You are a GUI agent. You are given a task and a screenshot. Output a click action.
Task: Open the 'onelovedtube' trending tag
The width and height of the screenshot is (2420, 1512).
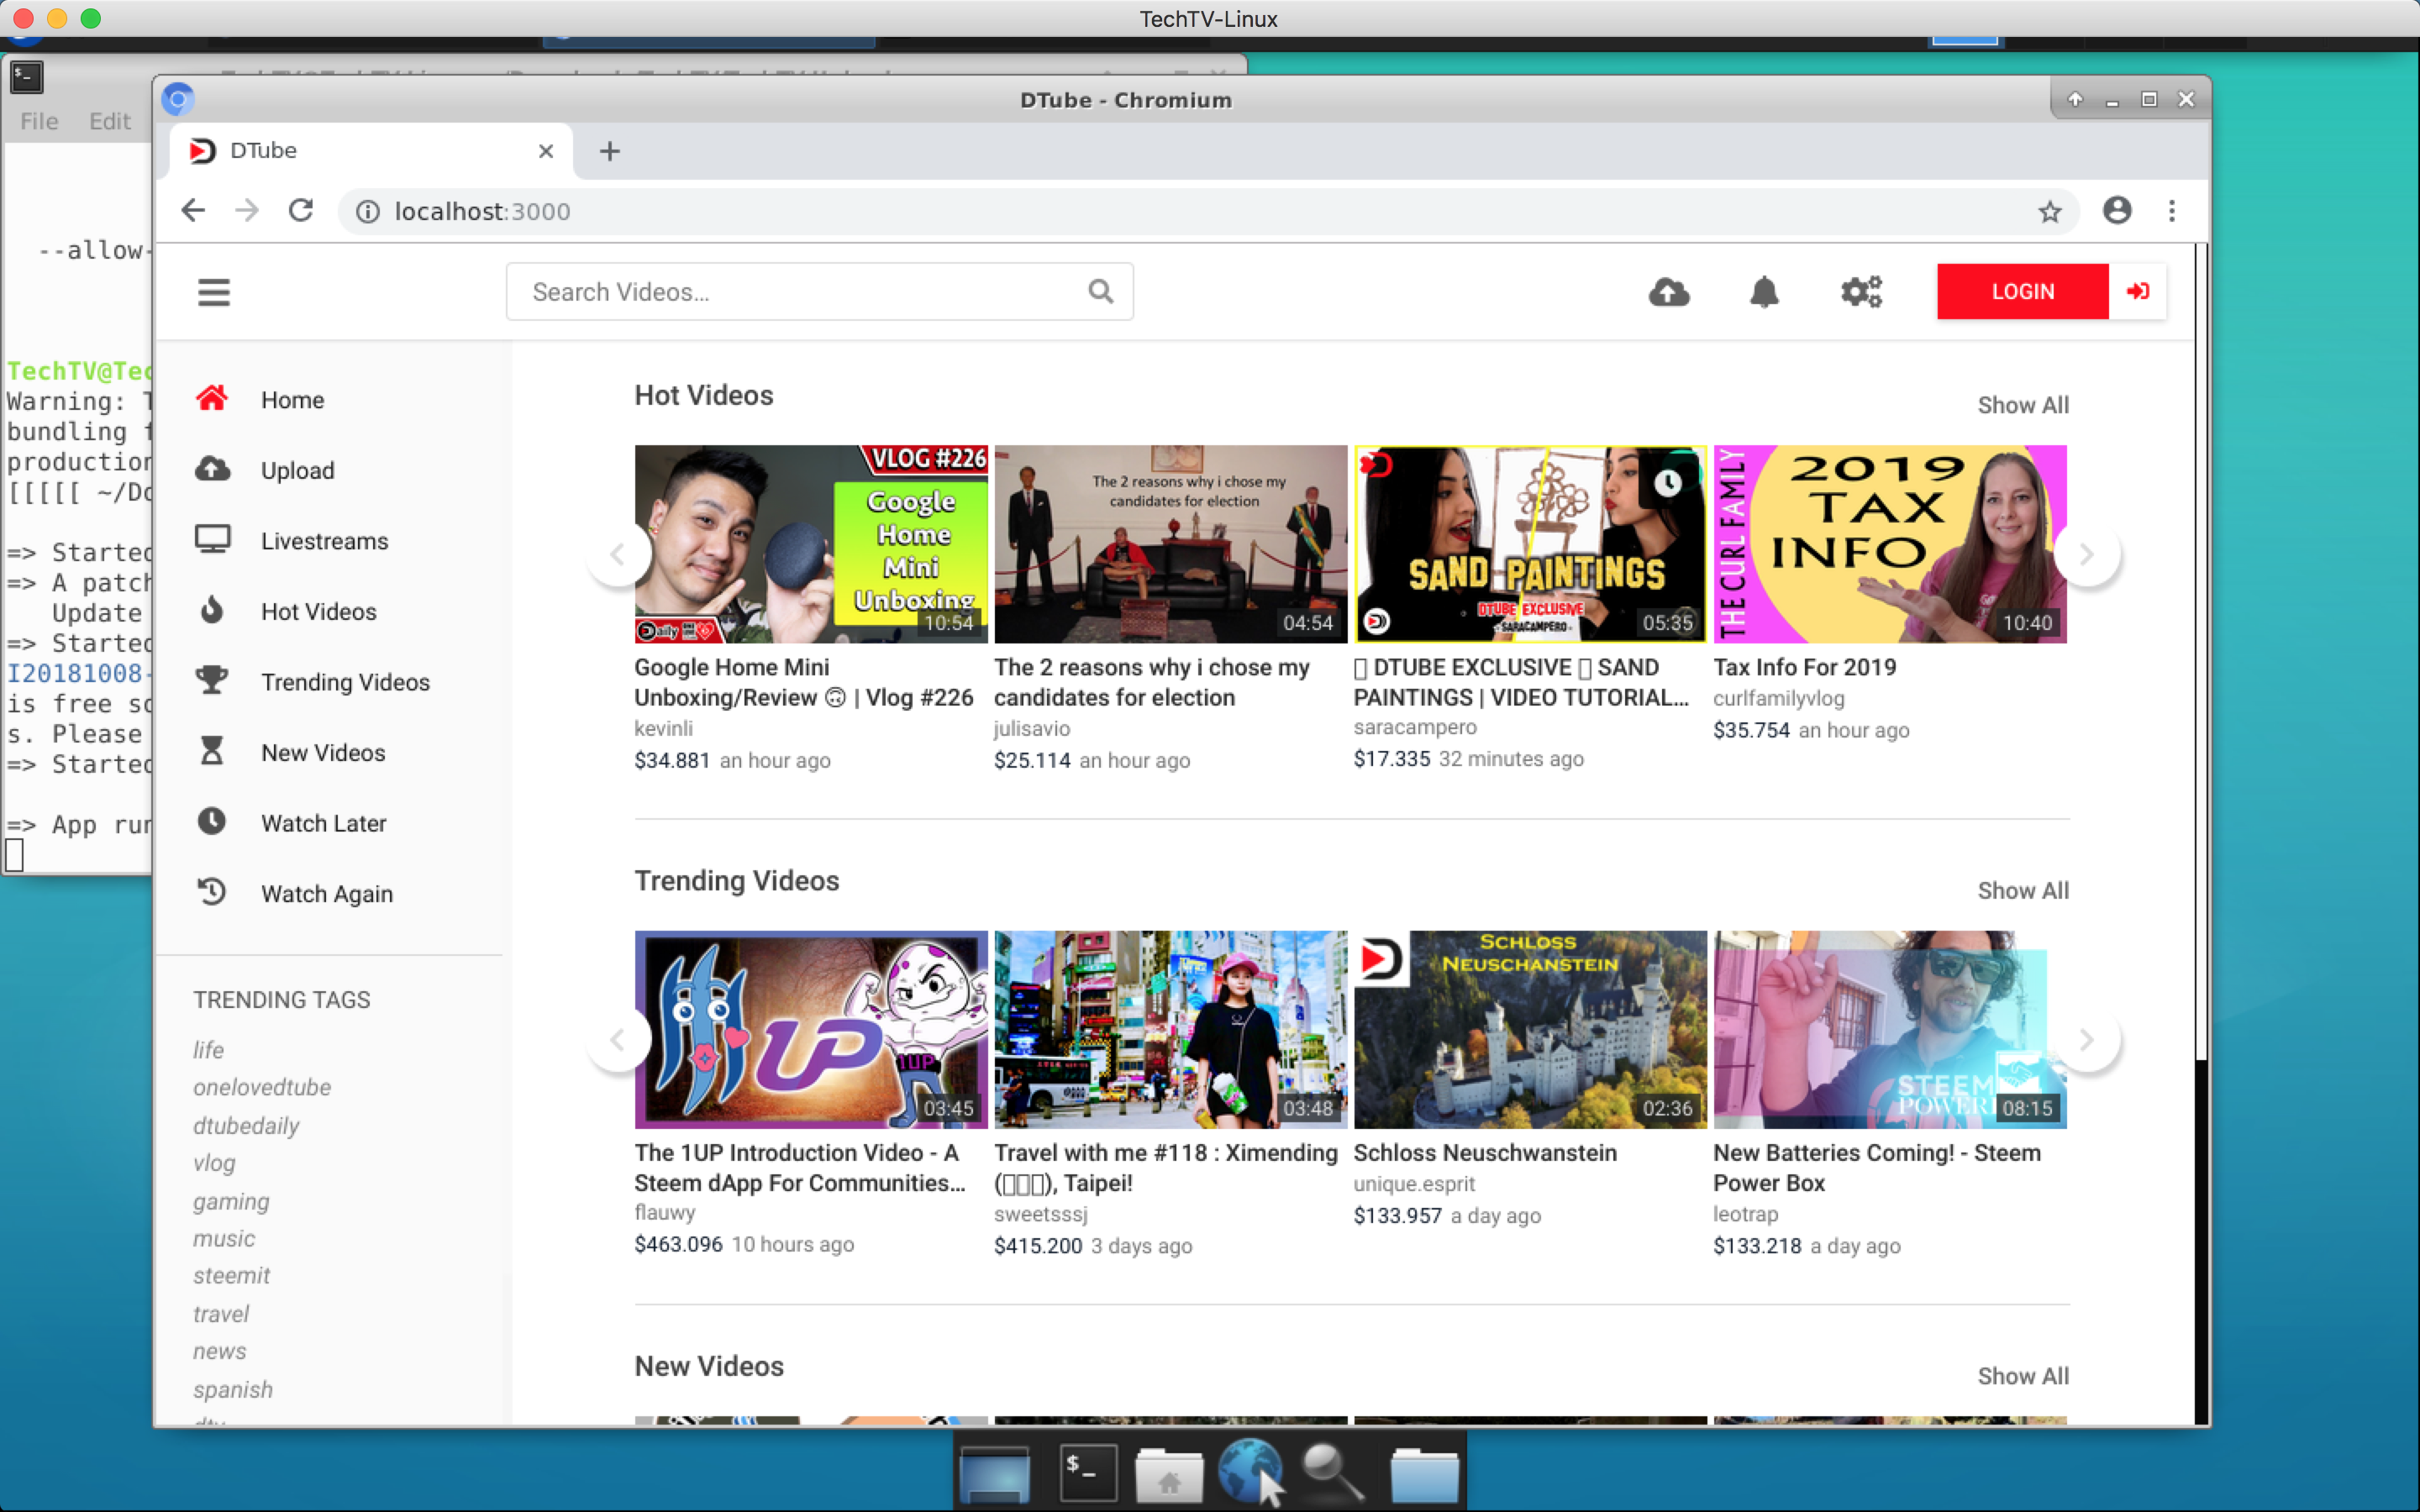[262, 1087]
